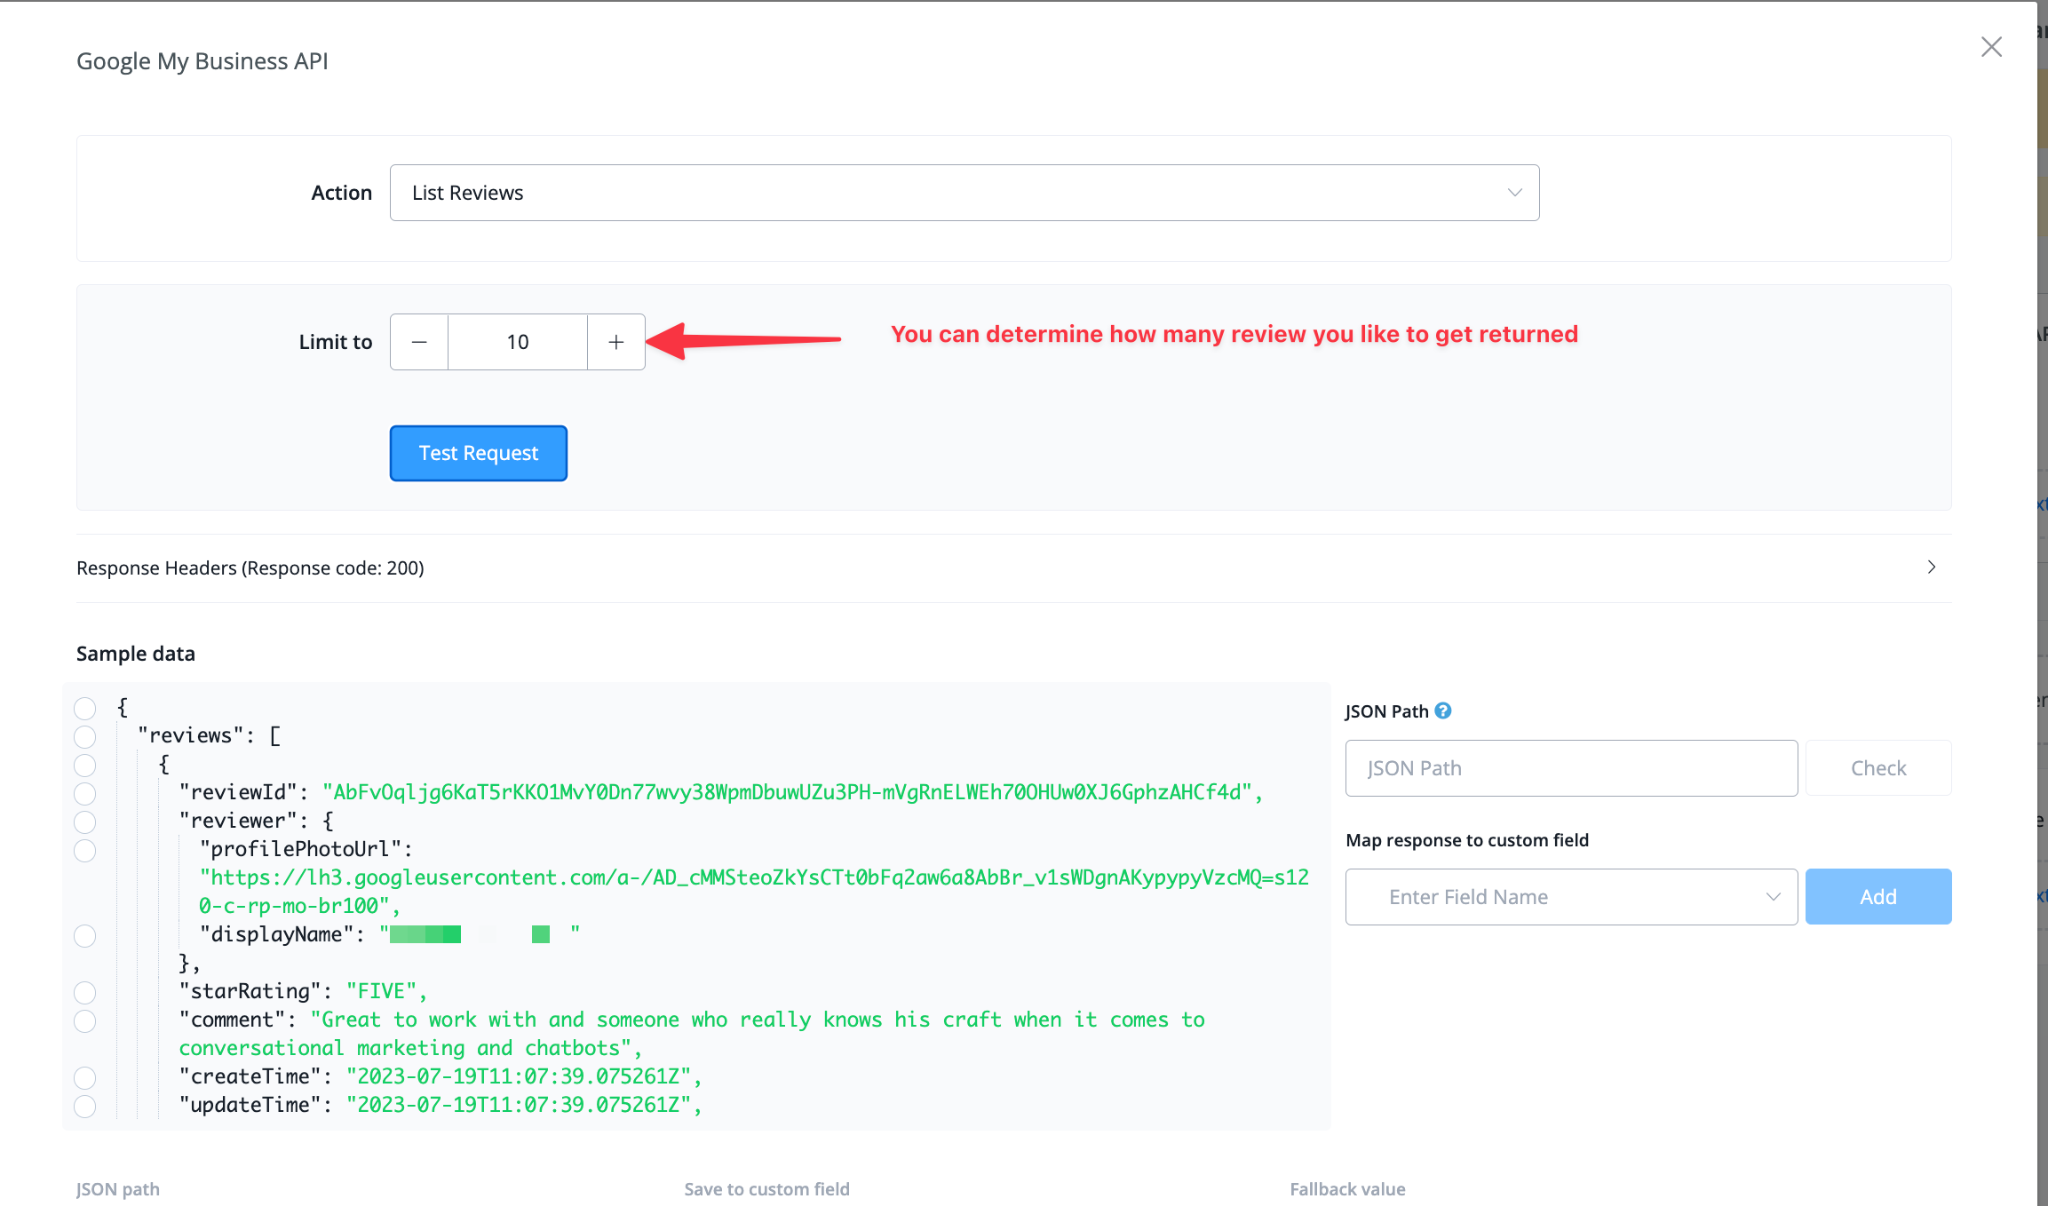
Task: Select radio button for "starRating" line
Action: 85,993
